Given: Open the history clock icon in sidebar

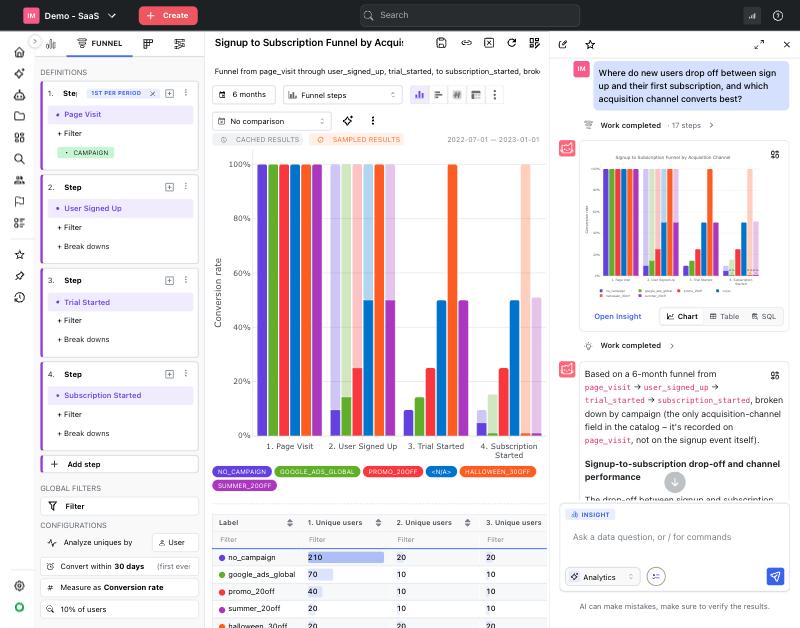Looking at the screenshot, I should coord(19,297).
